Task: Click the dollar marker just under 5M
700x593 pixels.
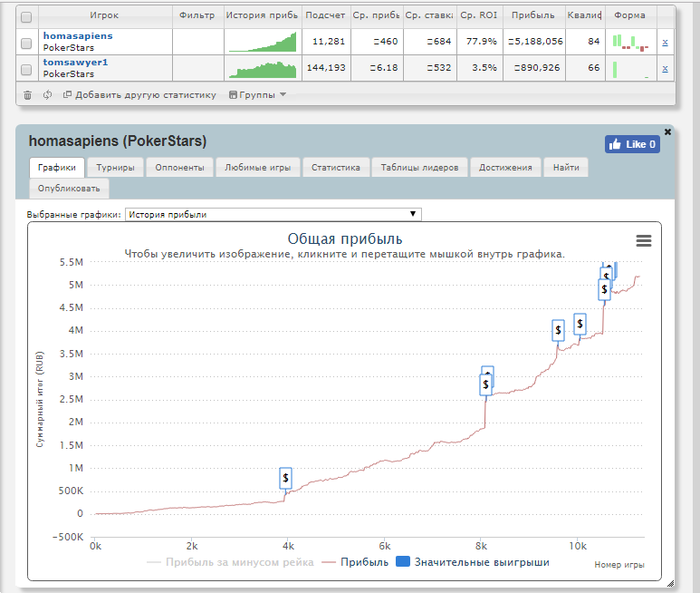Action: click(x=604, y=289)
